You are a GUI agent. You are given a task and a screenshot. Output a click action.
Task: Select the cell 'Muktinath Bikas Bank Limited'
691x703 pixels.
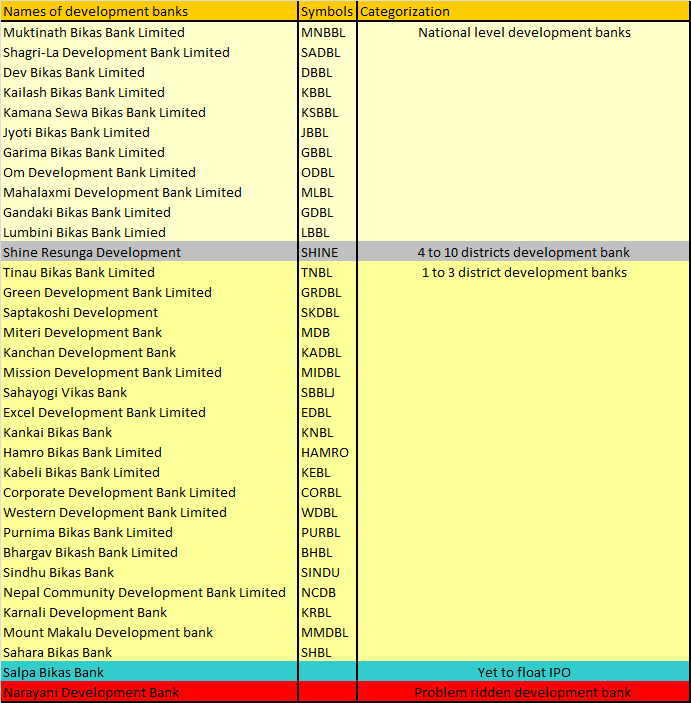[149, 32]
